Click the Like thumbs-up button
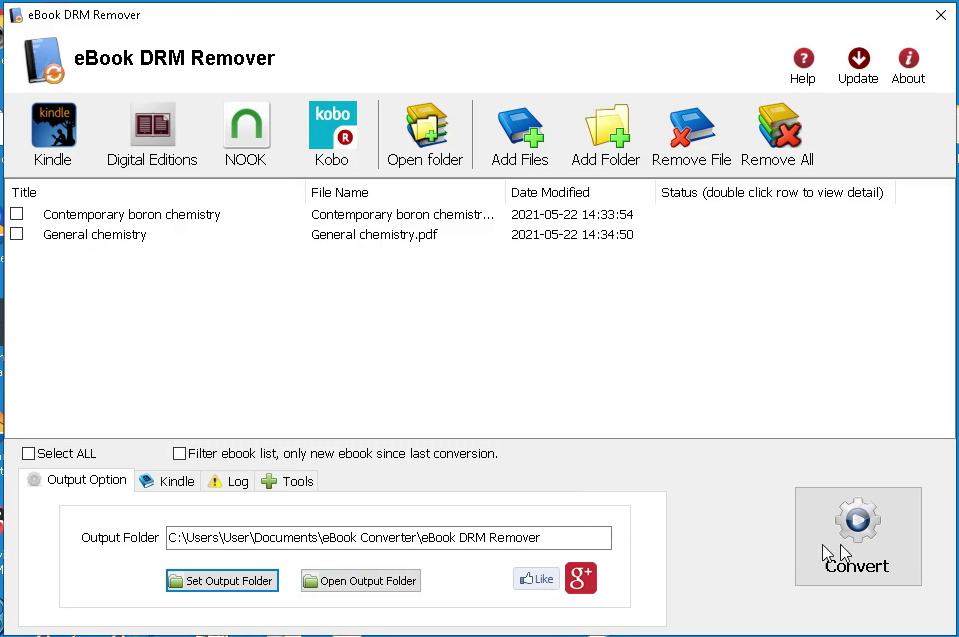Image resolution: width=959 pixels, height=637 pixels. [x=536, y=578]
